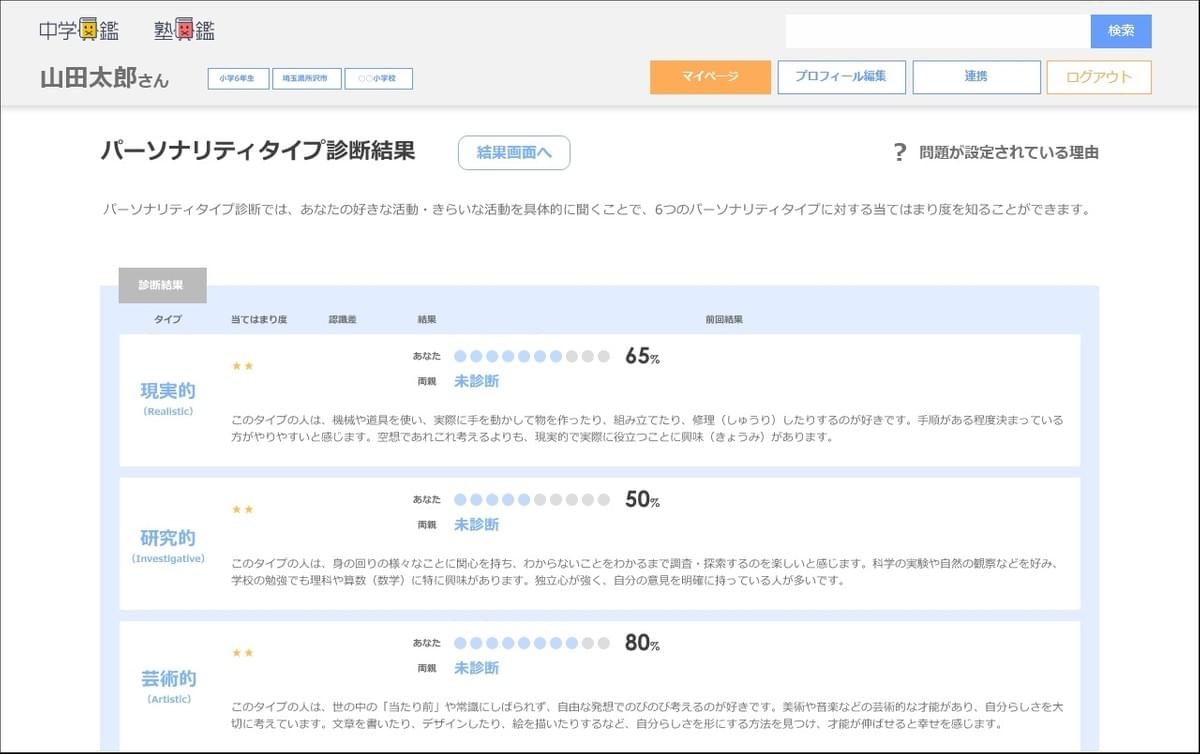
Task: Open マイページ from the navigation
Action: [x=710, y=77]
